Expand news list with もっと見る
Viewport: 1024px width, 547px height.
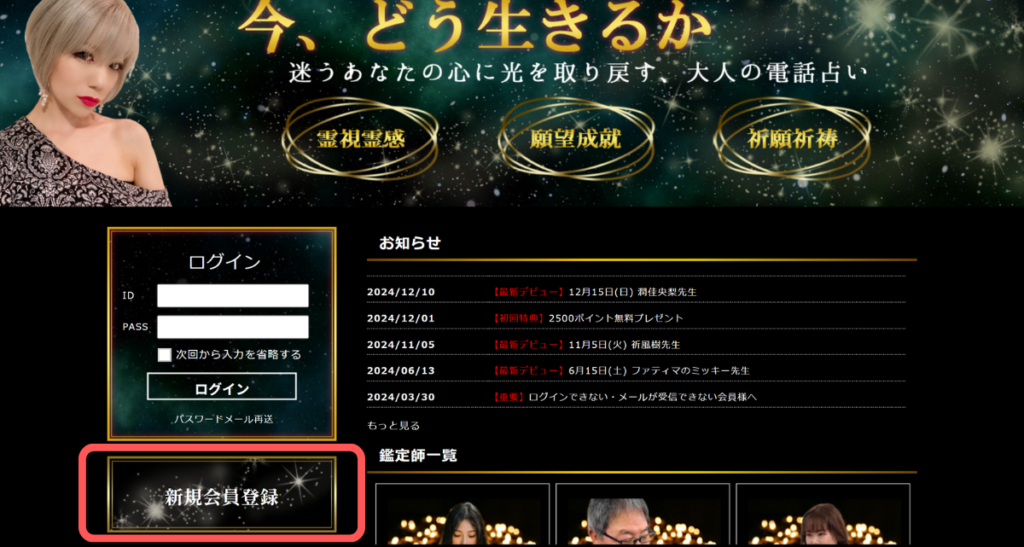393,425
